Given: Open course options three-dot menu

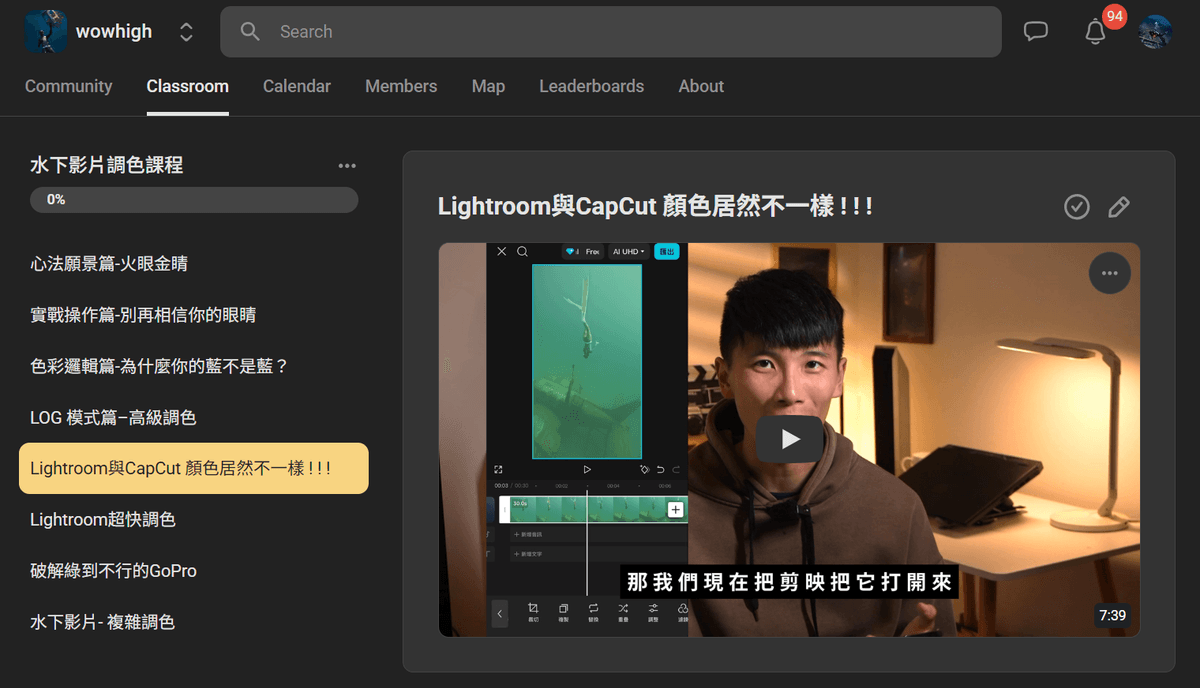Looking at the screenshot, I should pos(347,166).
